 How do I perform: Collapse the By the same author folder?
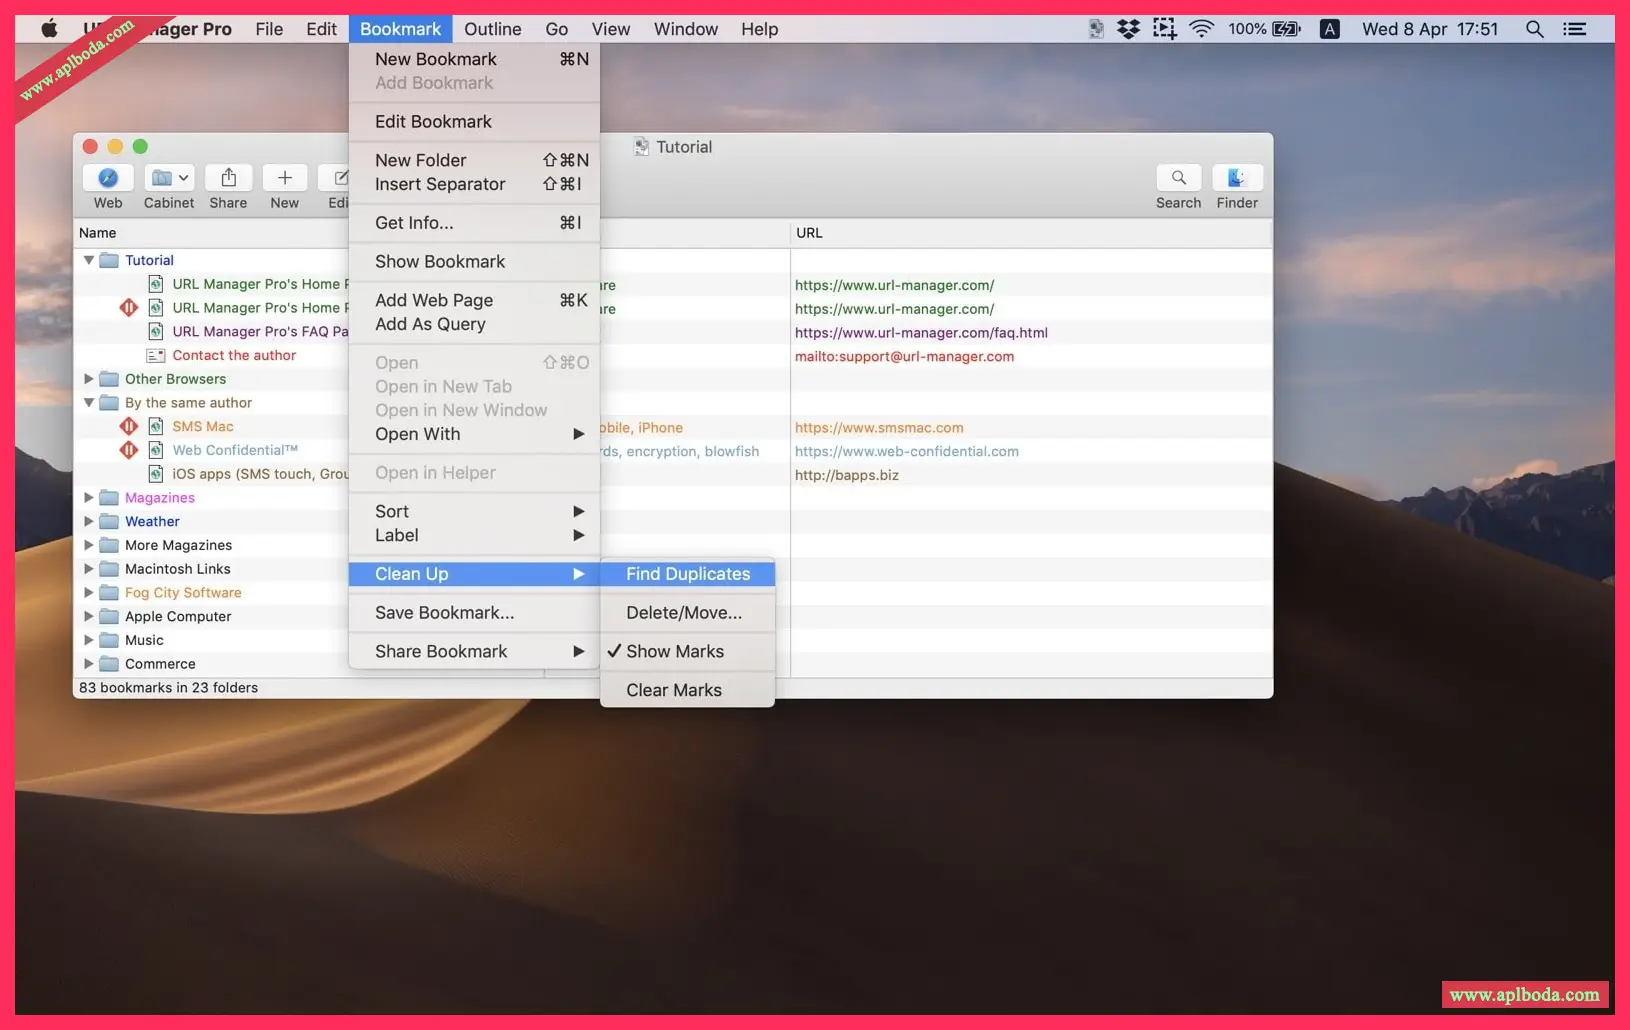tap(89, 402)
